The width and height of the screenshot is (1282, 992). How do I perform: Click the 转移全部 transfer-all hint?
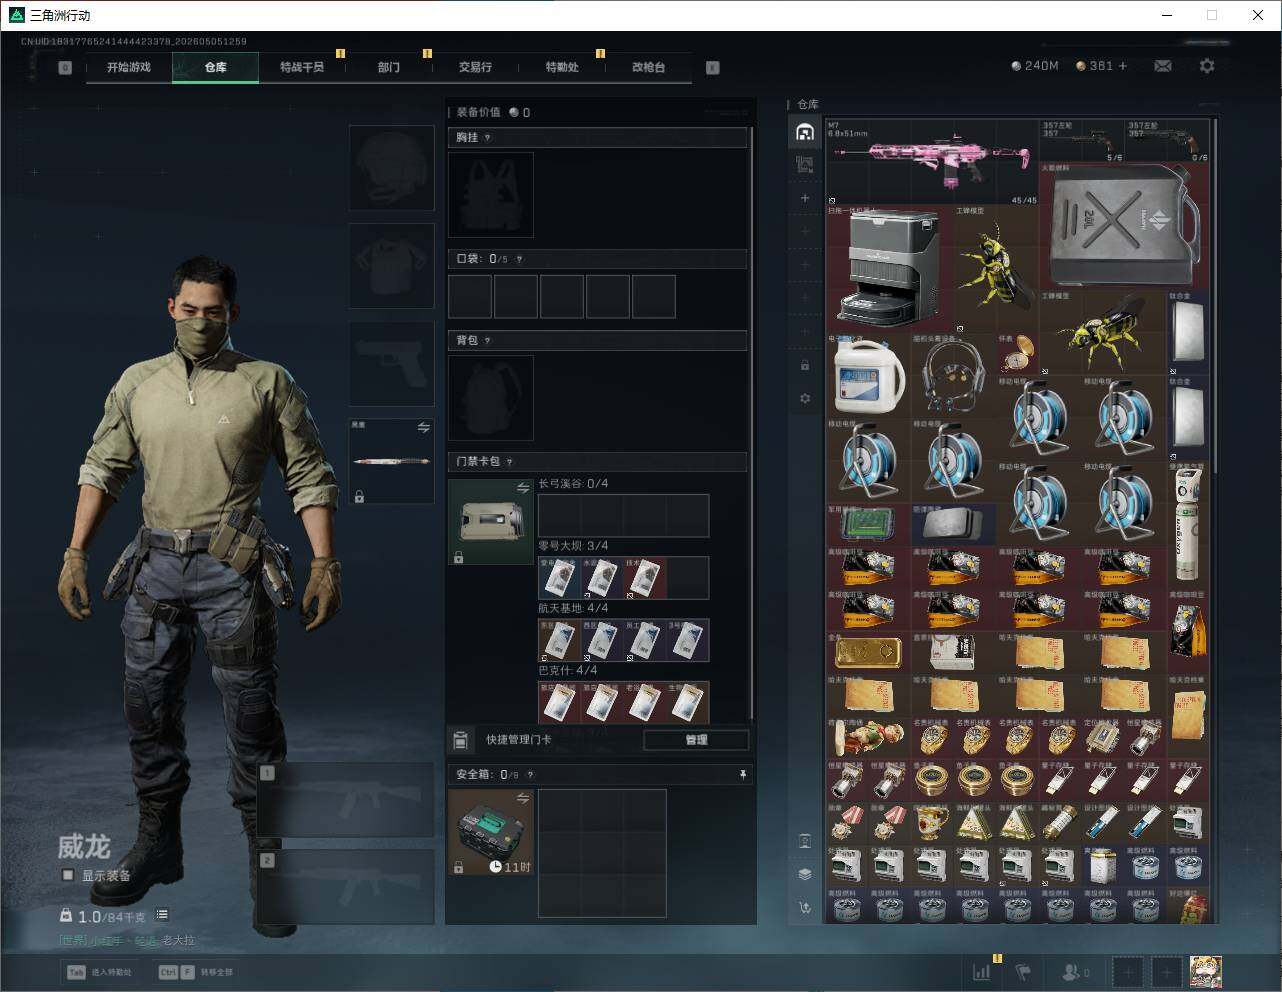[x=196, y=972]
